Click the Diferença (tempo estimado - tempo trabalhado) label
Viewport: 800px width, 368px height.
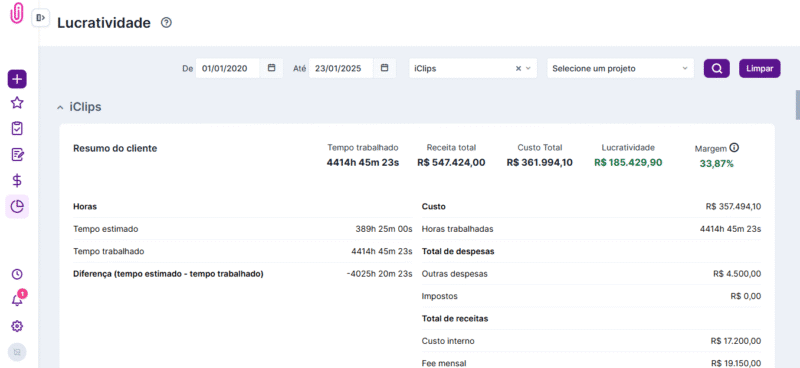click(168, 274)
